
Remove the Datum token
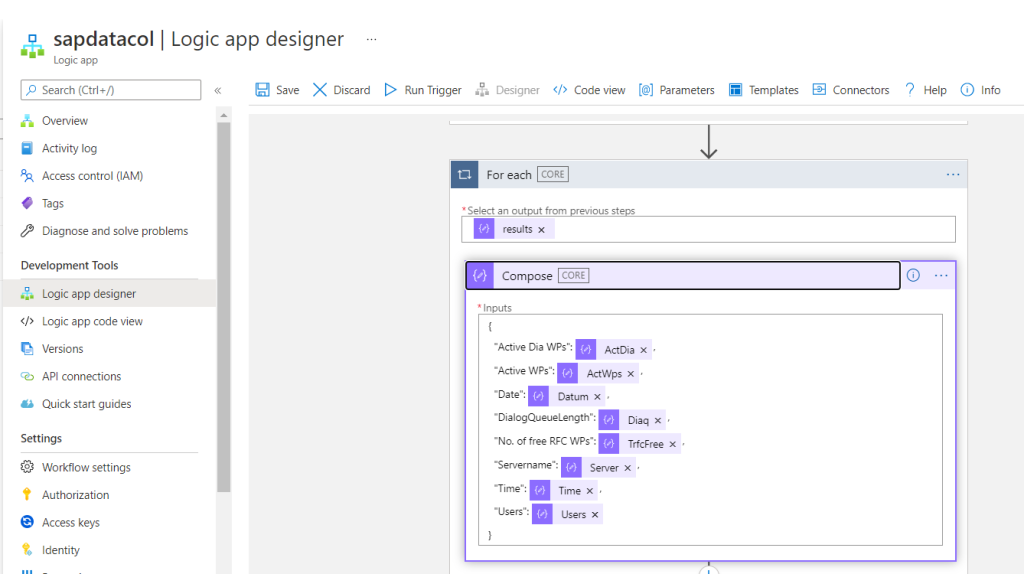pyautogui.click(x=597, y=397)
